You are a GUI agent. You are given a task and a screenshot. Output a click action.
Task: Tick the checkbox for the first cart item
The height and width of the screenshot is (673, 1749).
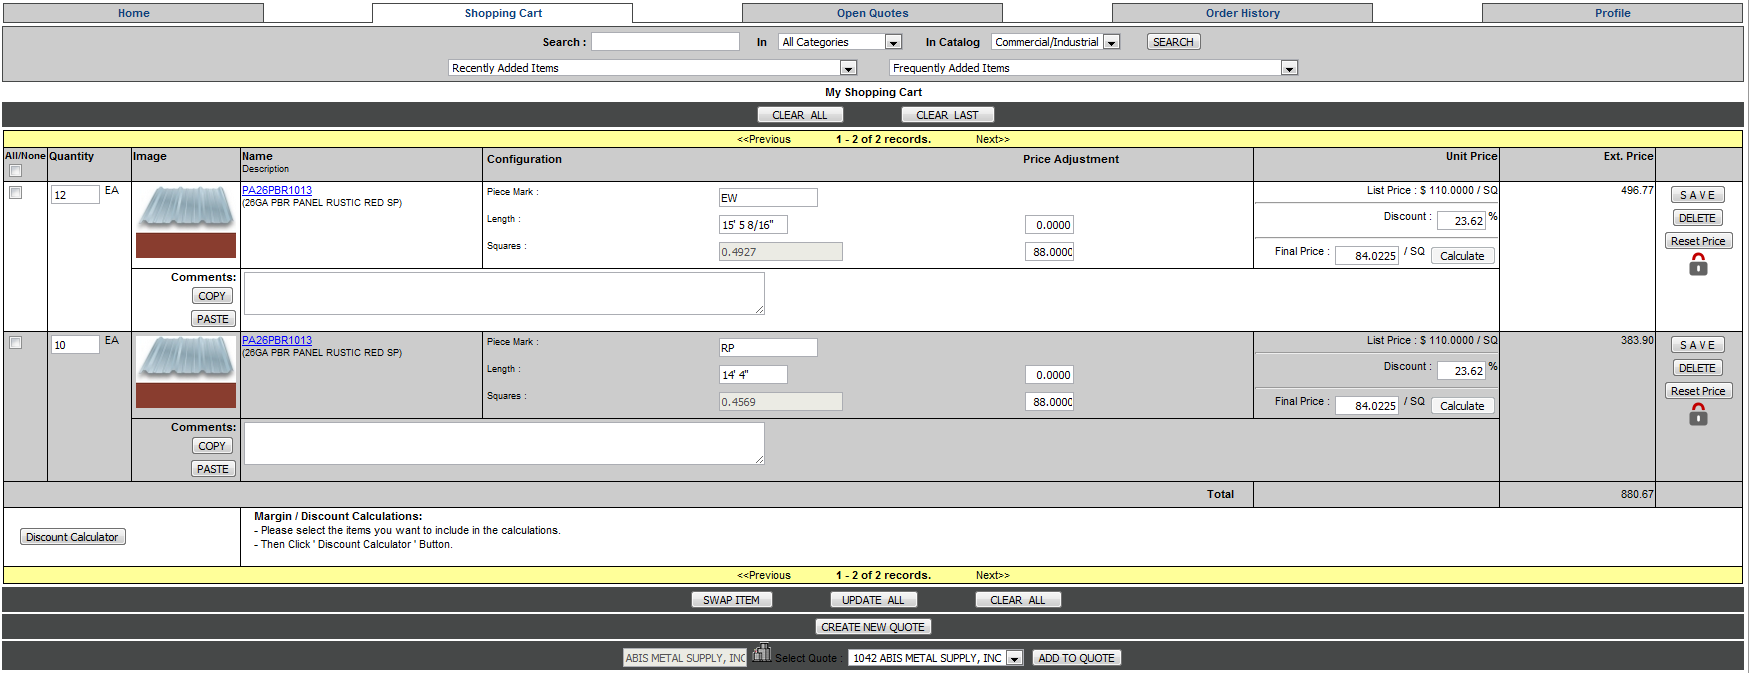pos(16,193)
